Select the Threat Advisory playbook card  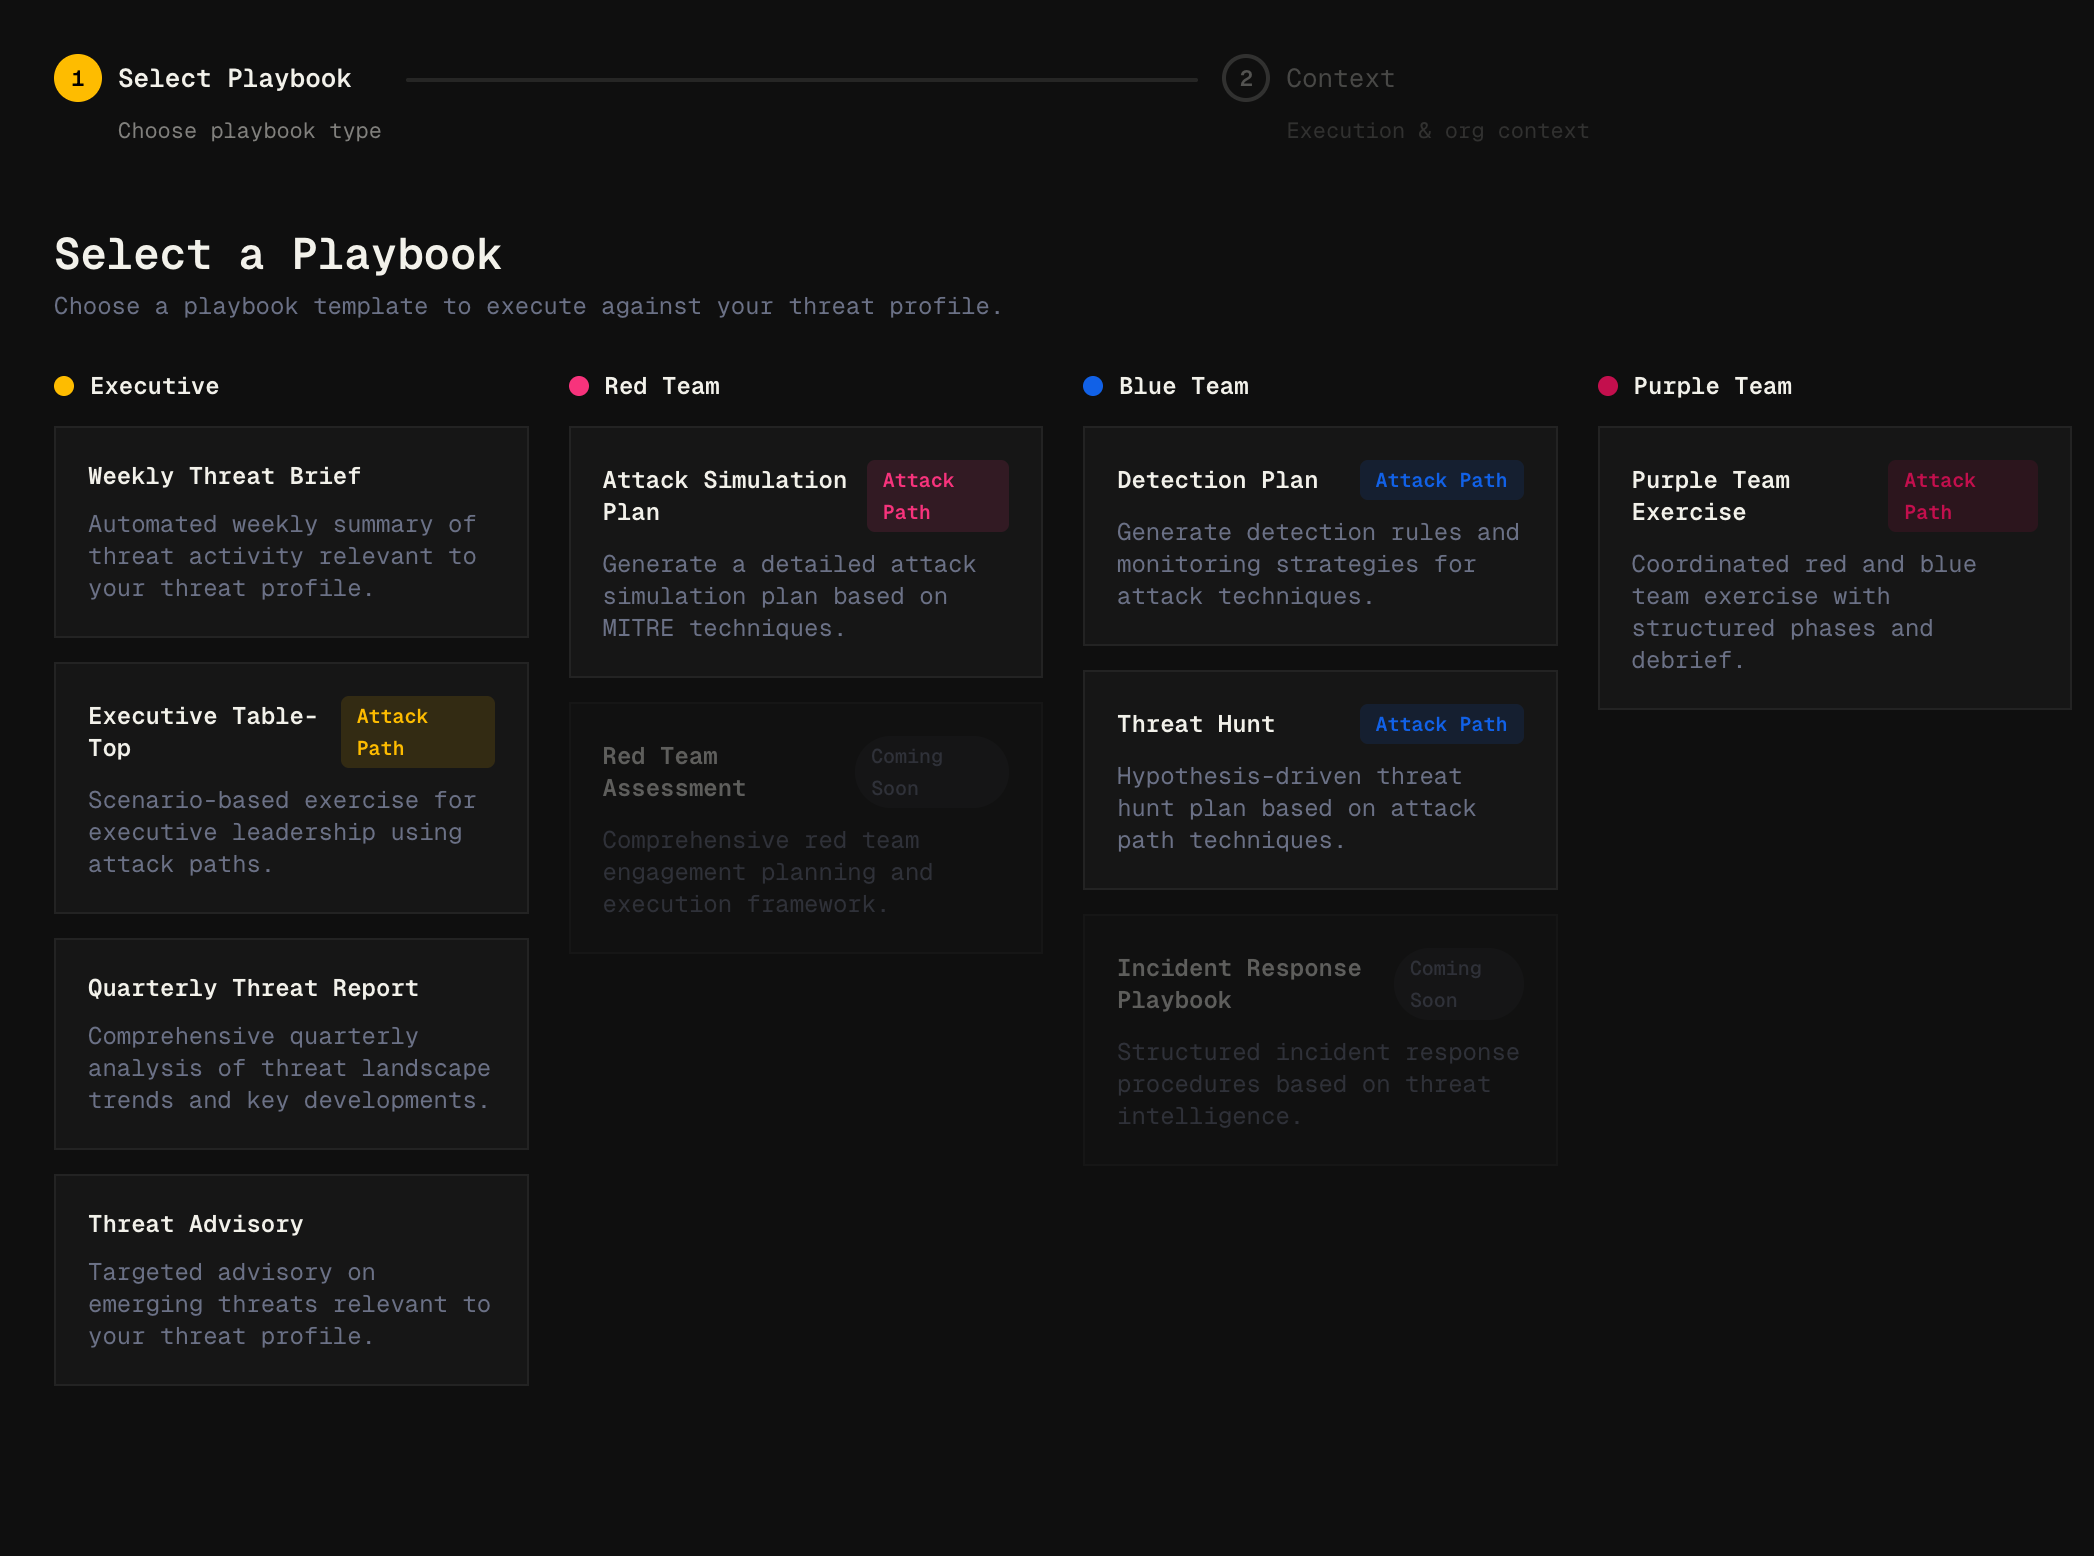291,1280
